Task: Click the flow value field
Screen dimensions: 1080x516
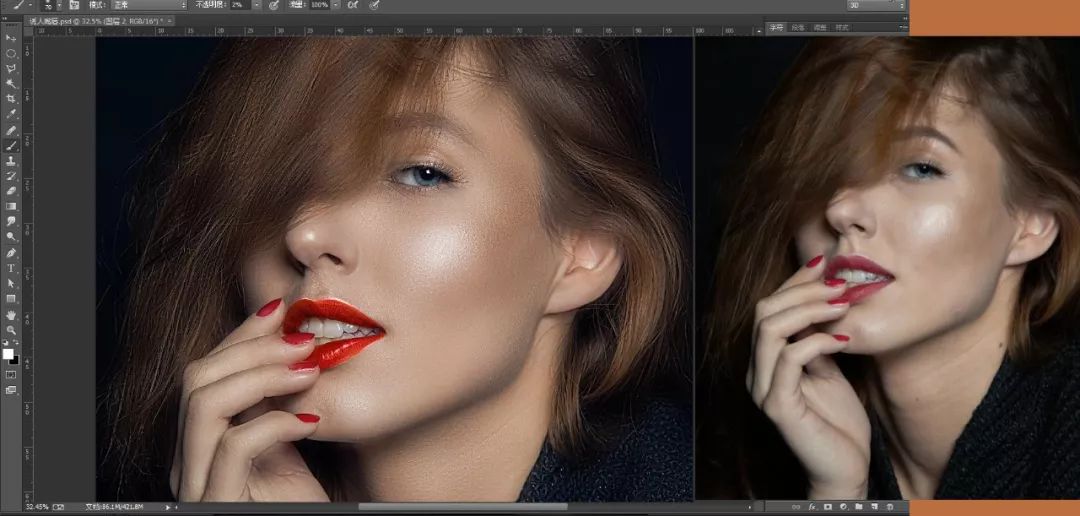Action: pos(319,4)
